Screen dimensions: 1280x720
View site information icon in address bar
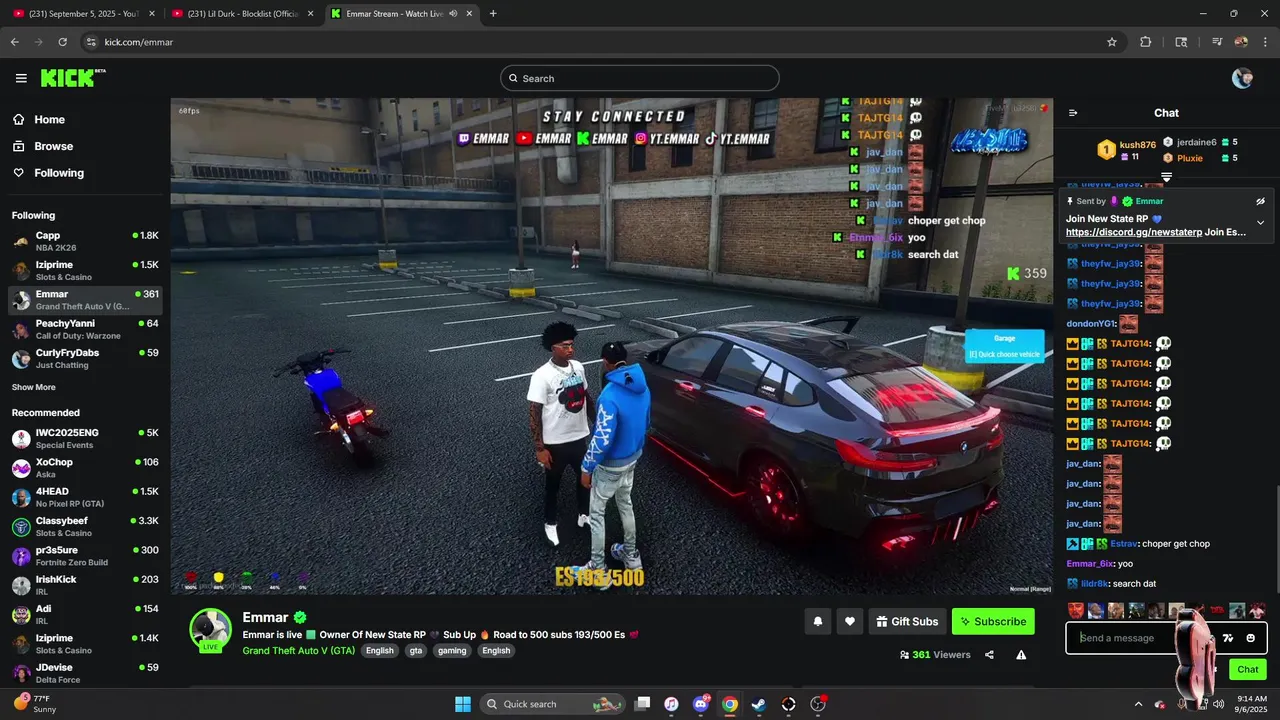(x=91, y=42)
